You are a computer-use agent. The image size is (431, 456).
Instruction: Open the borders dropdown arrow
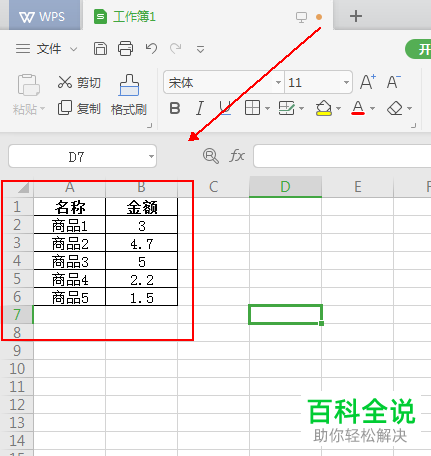coord(267,108)
